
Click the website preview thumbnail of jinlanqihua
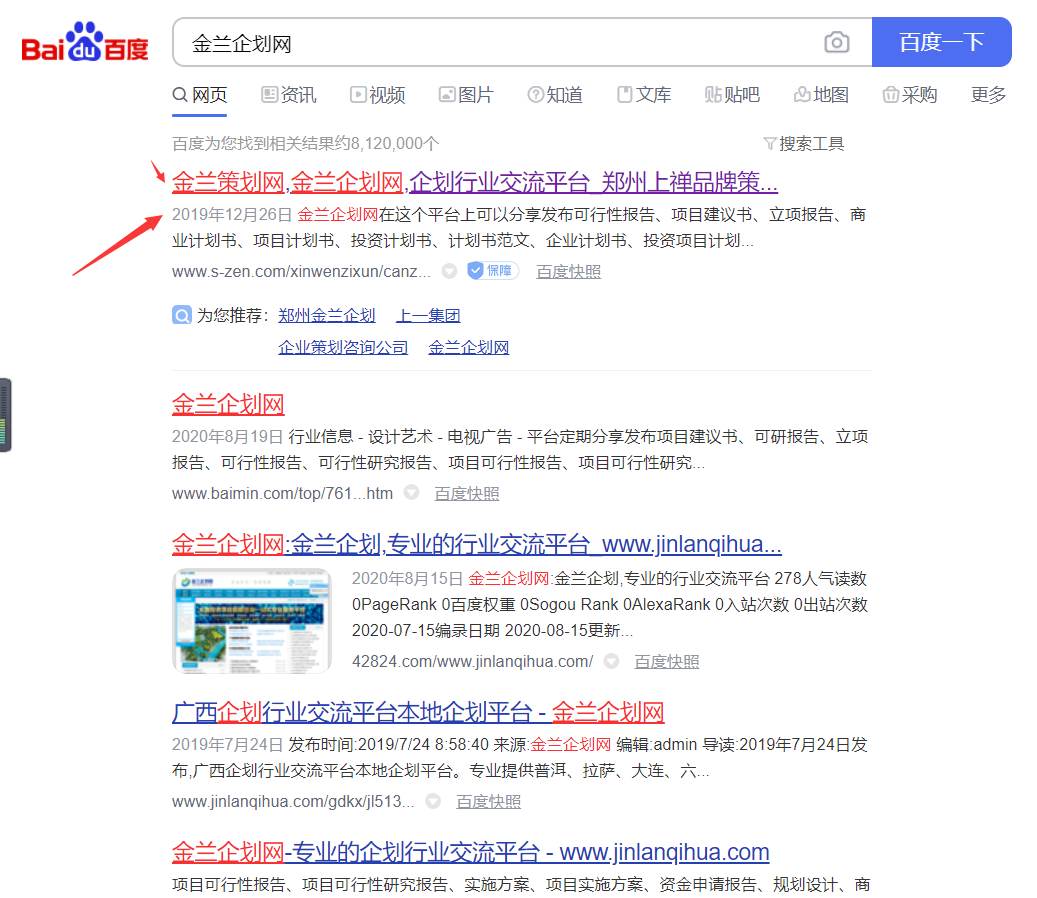click(x=252, y=621)
